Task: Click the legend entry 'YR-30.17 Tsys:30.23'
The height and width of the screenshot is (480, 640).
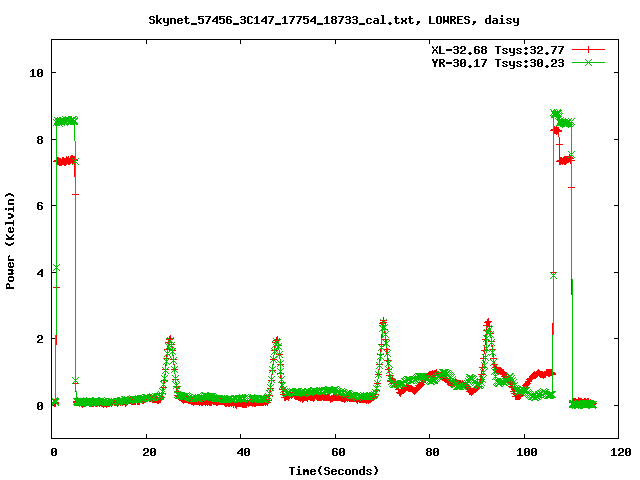Action: [x=498, y=63]
